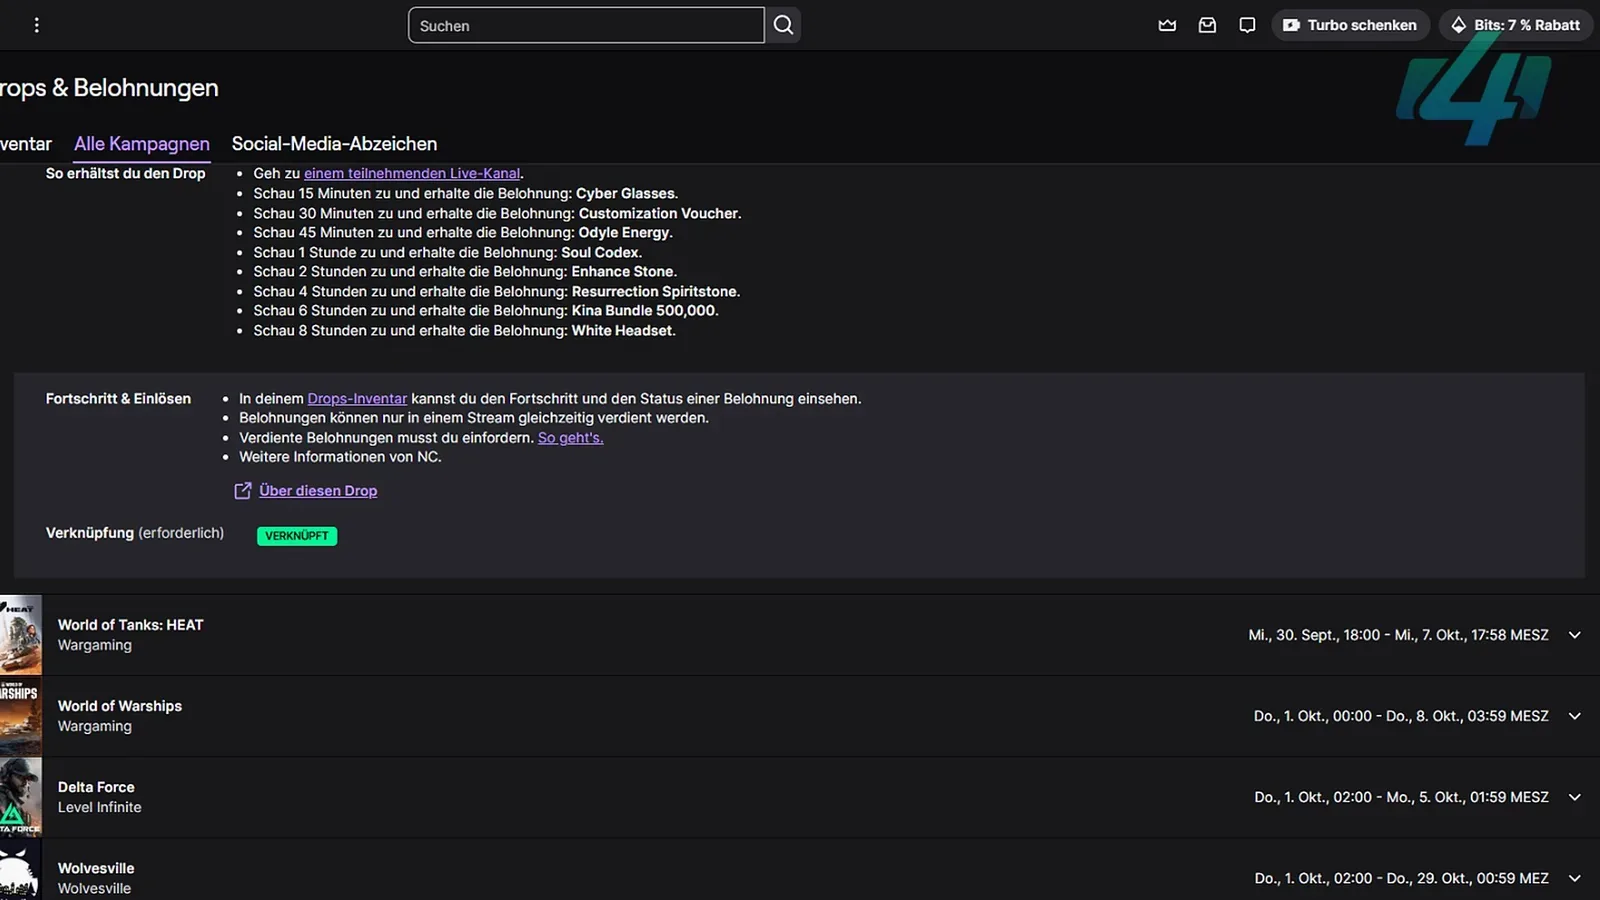
Task: Select the Alle Kampagnen tab
Action: [142, 144]
